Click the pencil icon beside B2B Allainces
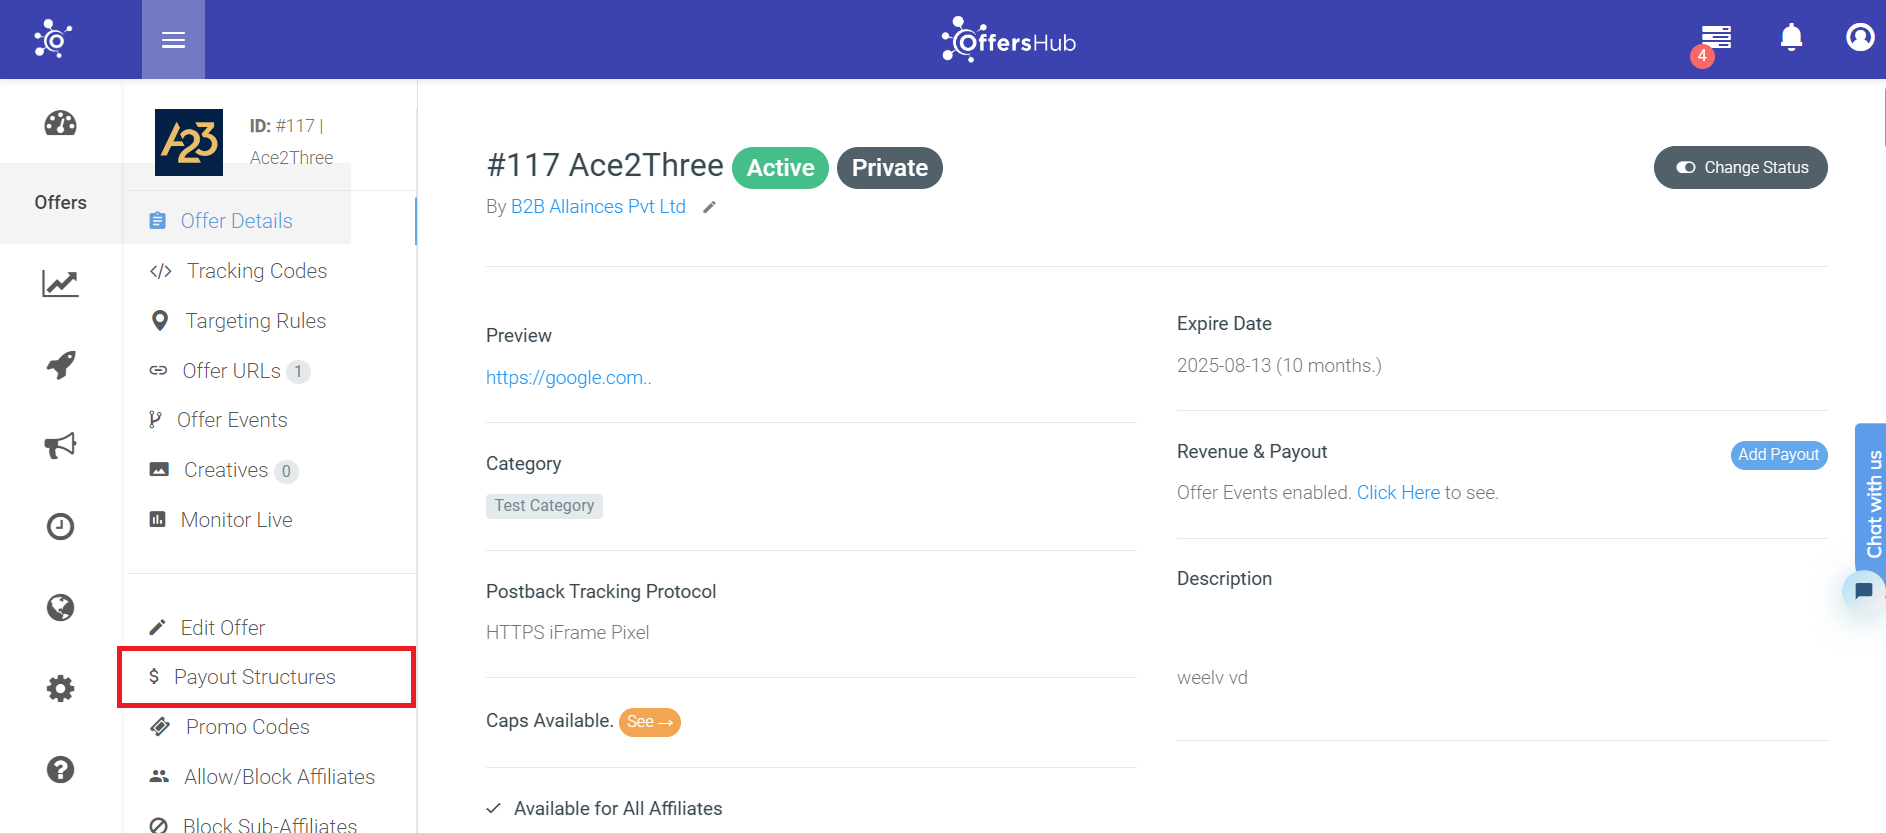 coord(710,207)
